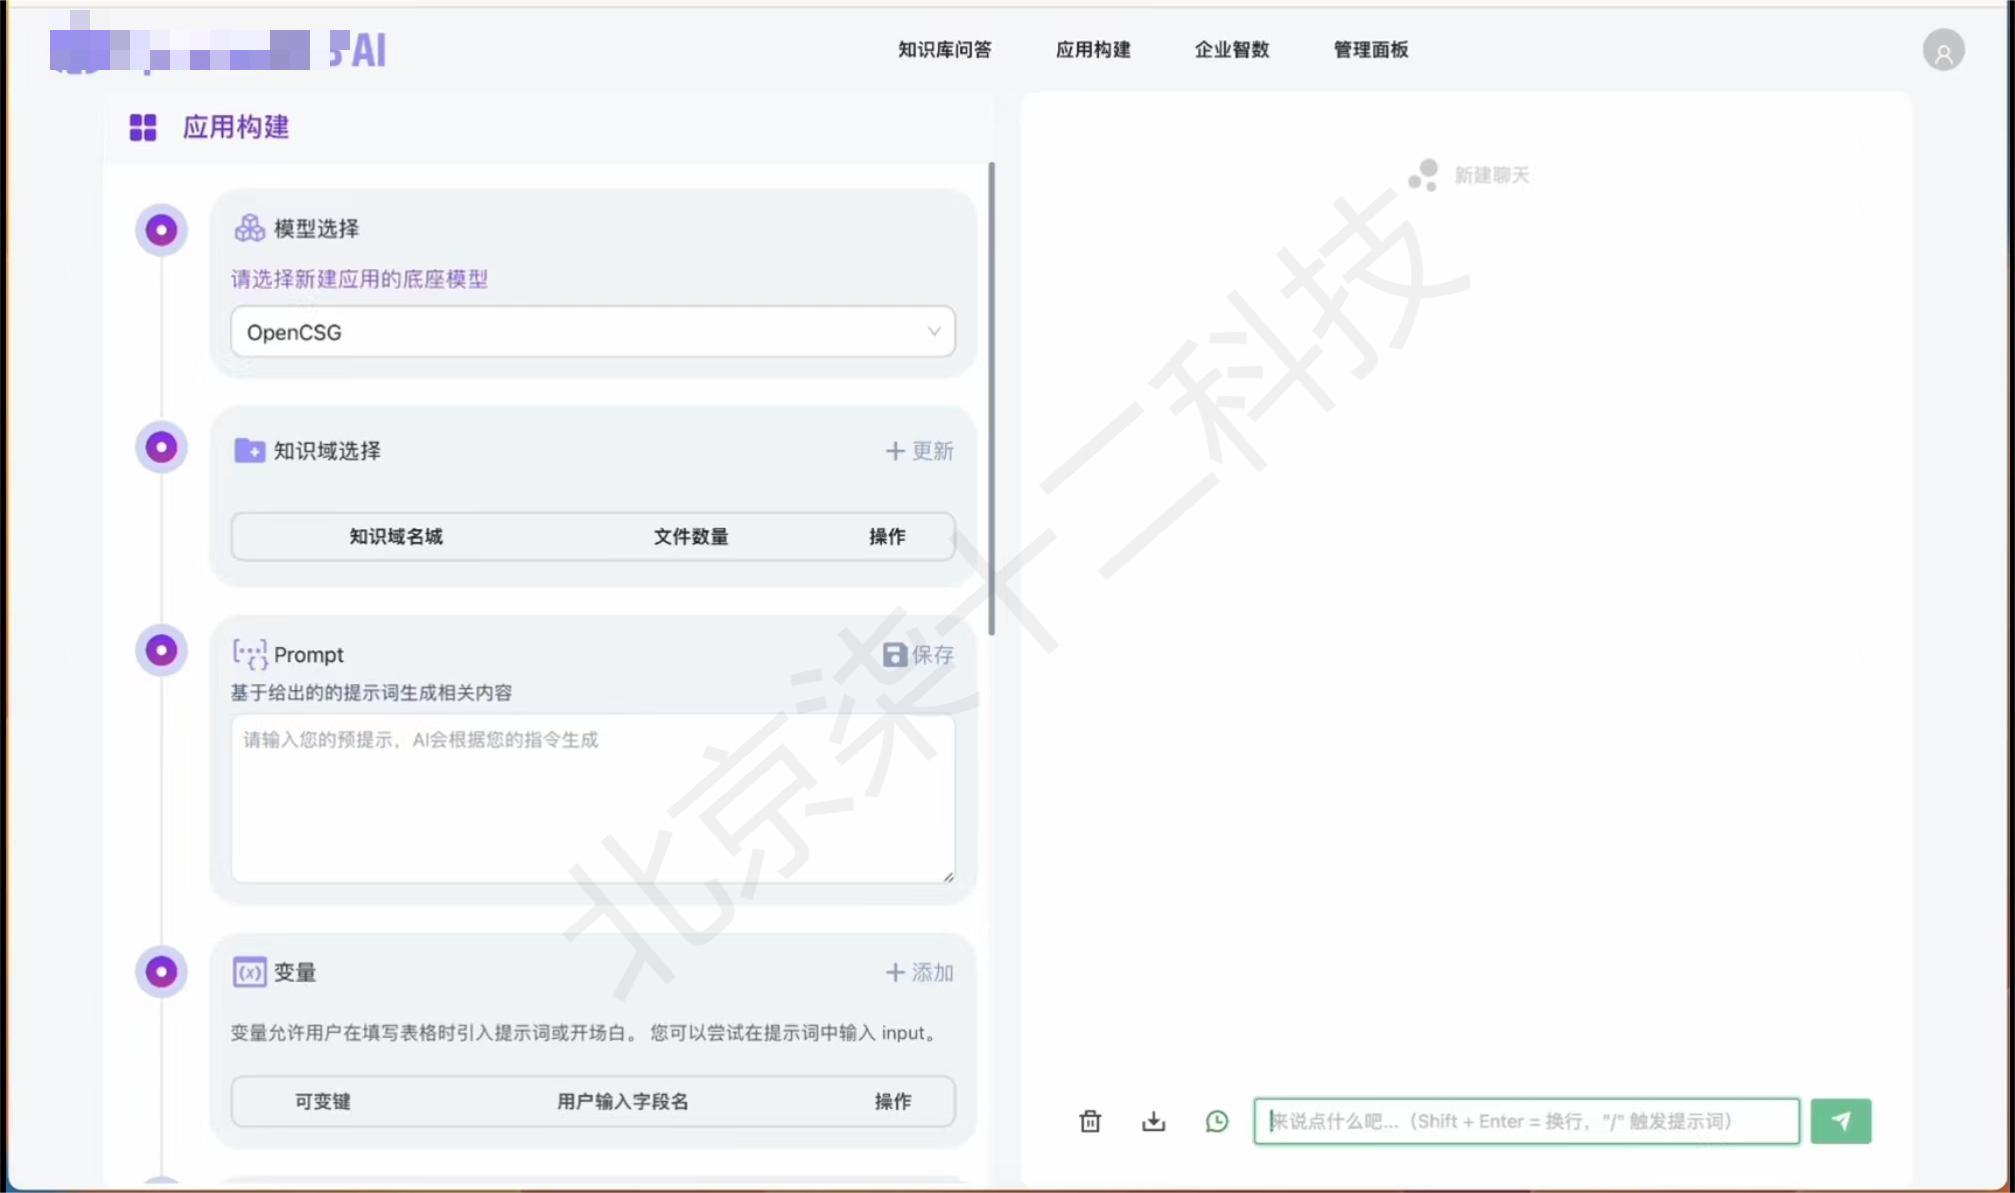
Task: Click the 用户输入字段名 column header
Action: 622,1101
